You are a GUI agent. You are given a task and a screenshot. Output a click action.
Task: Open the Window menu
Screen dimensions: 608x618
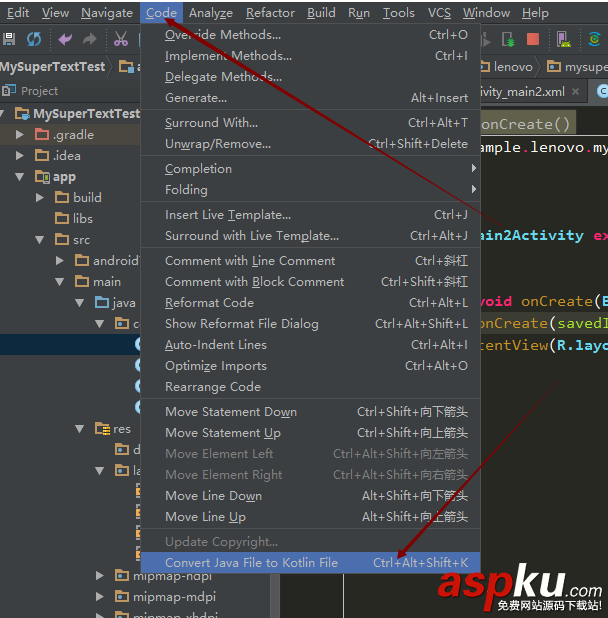[x=486, y=13]
